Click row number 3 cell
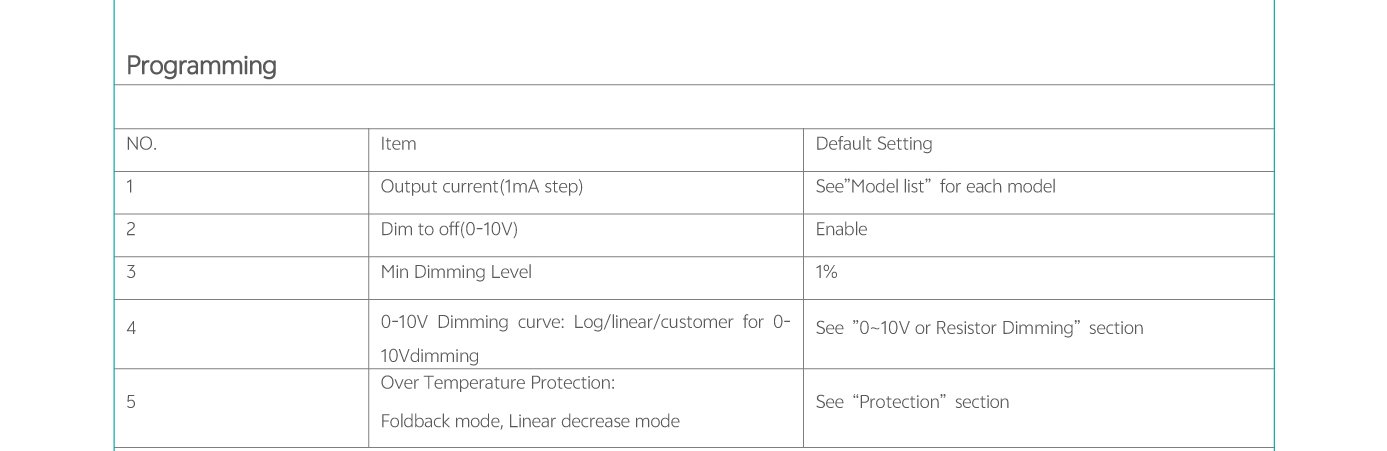The width and height of the screenshot is (1387, 451). point(131,272)
